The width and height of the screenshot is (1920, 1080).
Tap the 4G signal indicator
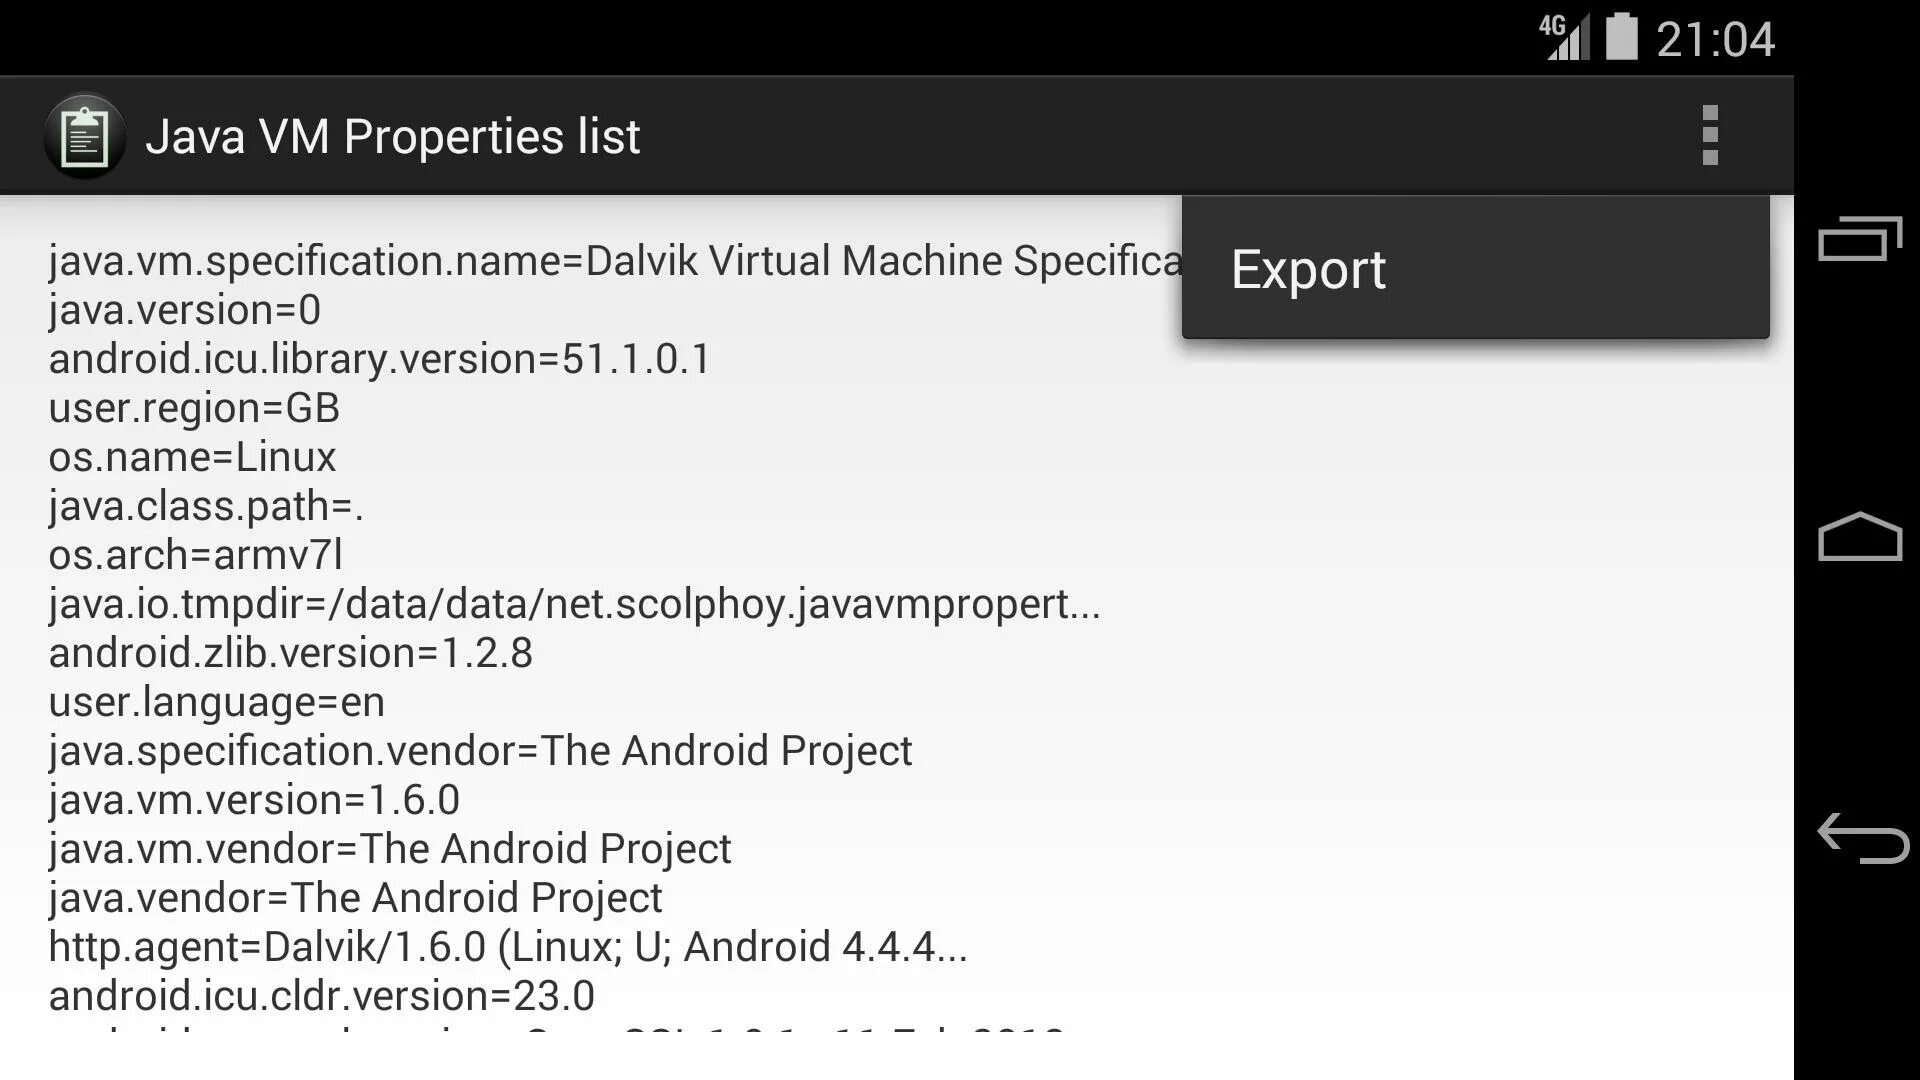[x=1563, y=38]
